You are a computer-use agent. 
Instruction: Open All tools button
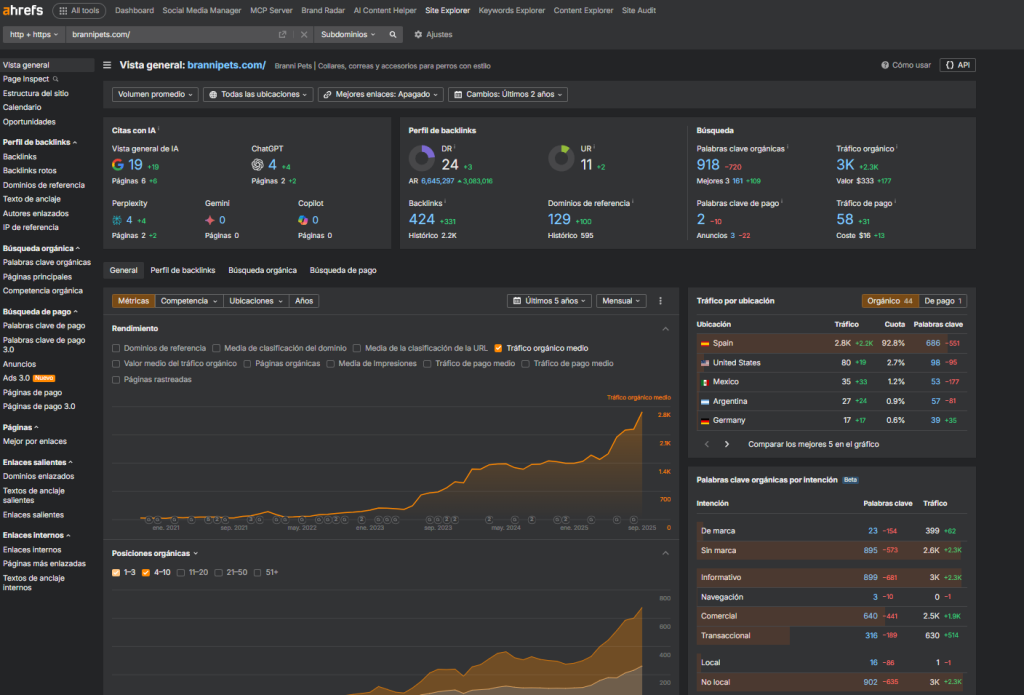pos(79,10)
